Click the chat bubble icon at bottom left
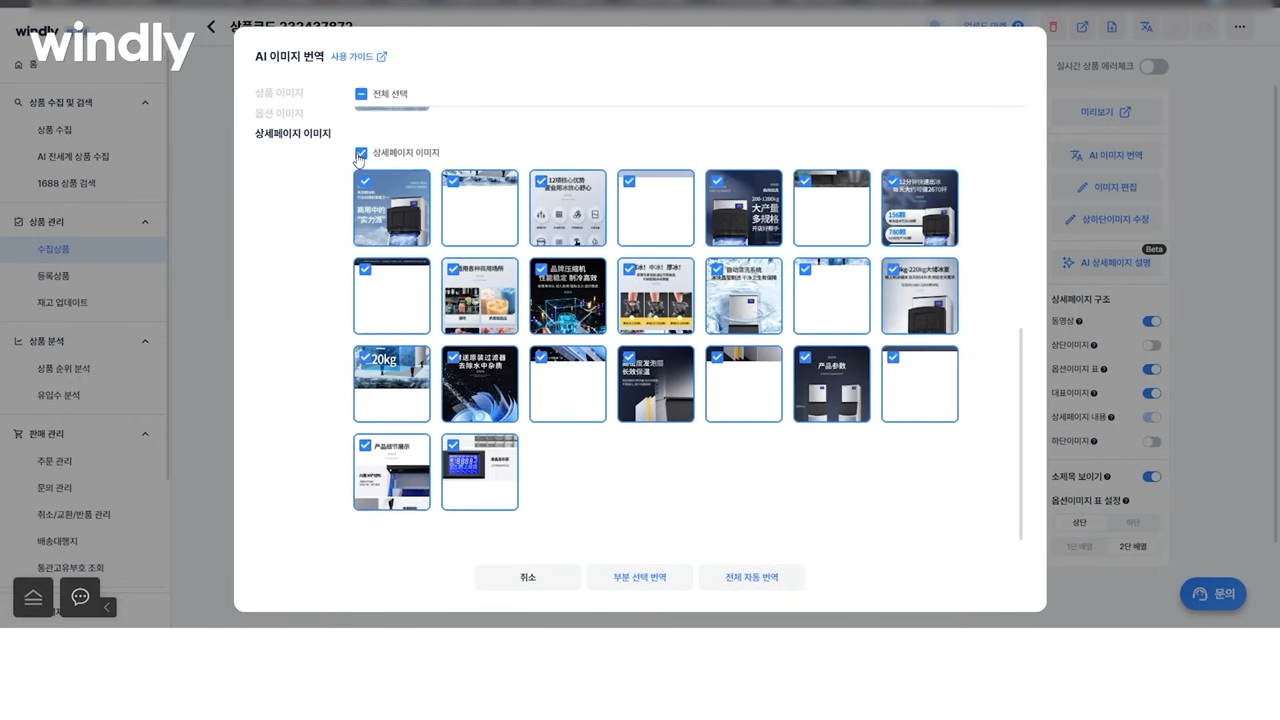This screenshot has width=1280, height=720. [80, 597]
